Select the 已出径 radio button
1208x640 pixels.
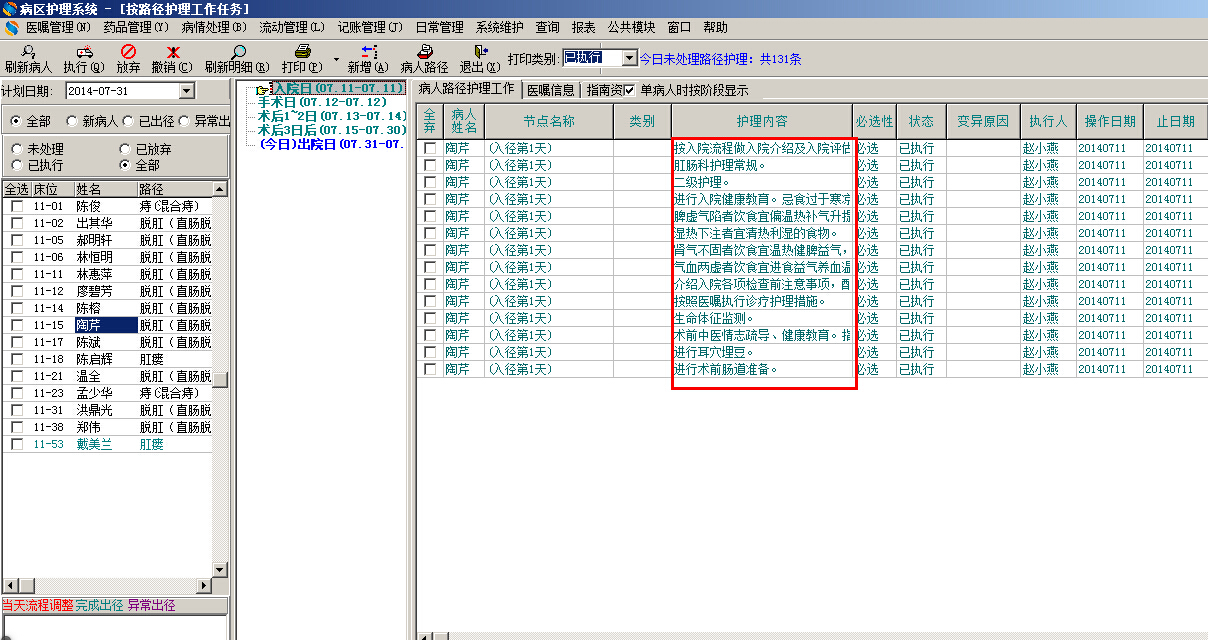128,121
